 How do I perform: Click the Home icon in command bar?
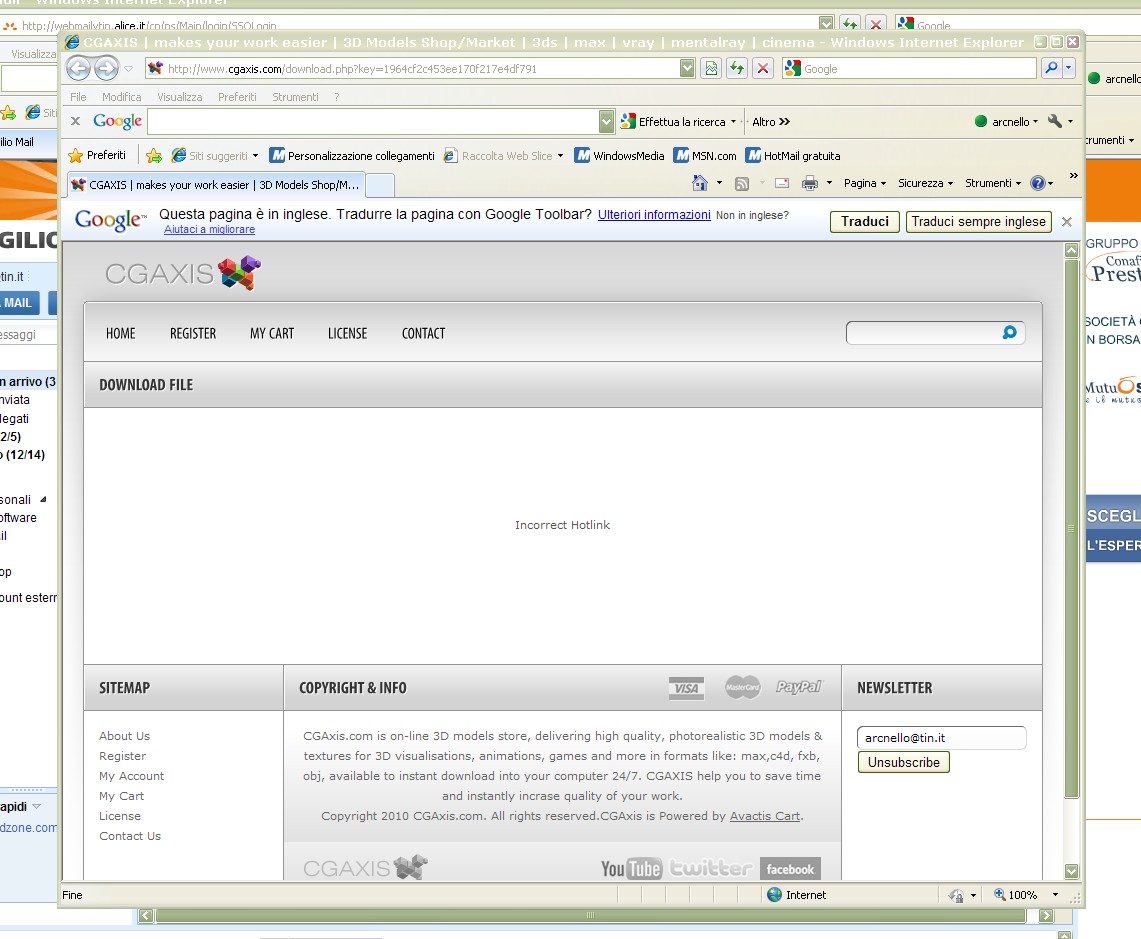click(699, 183)
